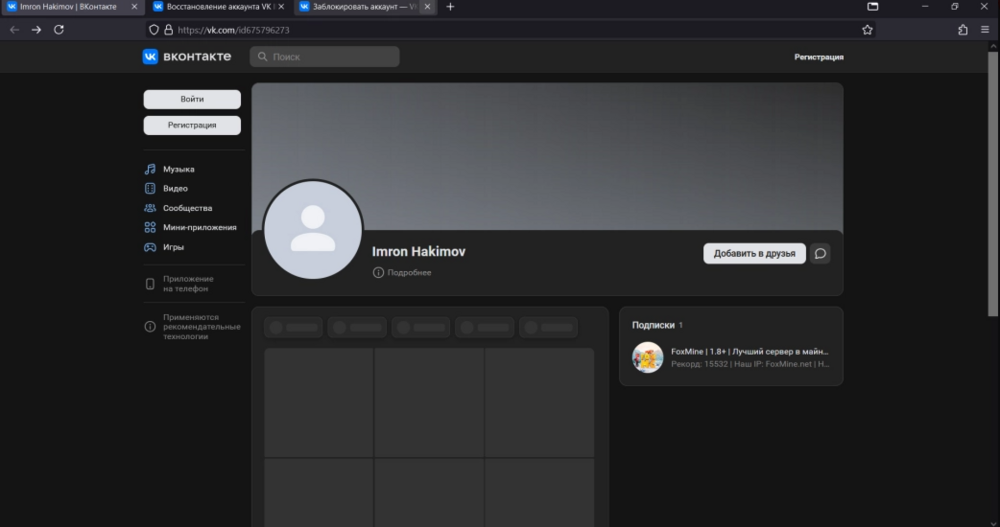
Task: Open FoxMine subscription link
Action: (749, 352)
